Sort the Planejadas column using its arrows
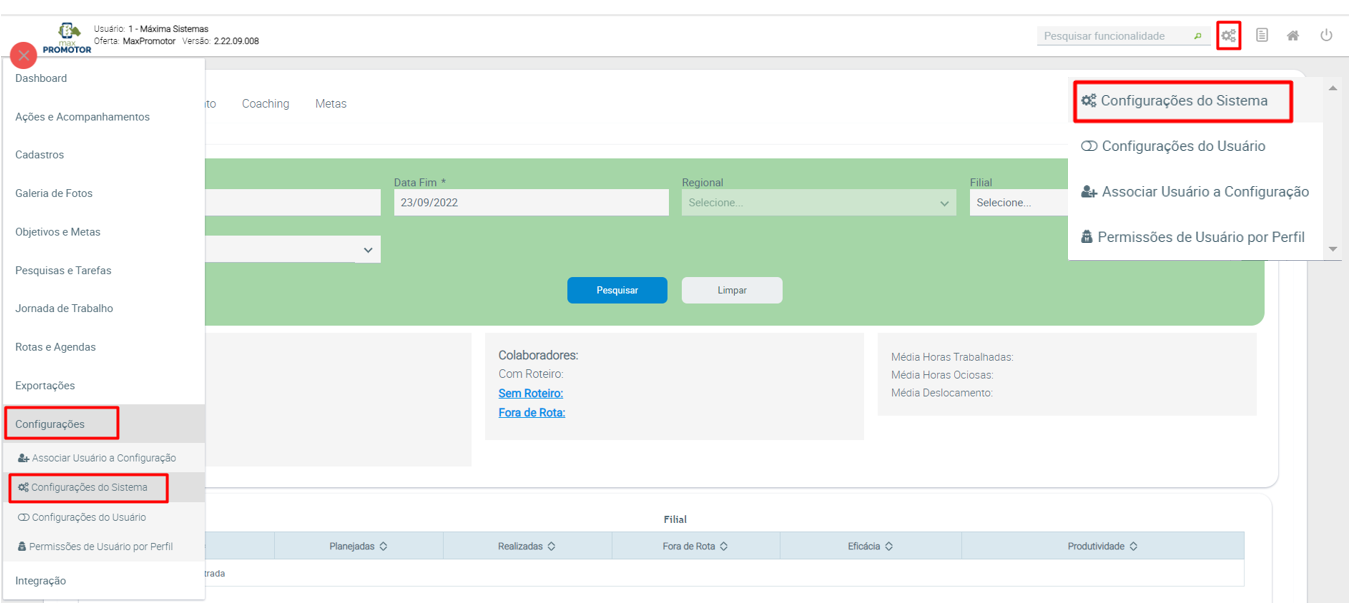The height and width of the screenshot is (606, 1358). click(x=383, y=547)
